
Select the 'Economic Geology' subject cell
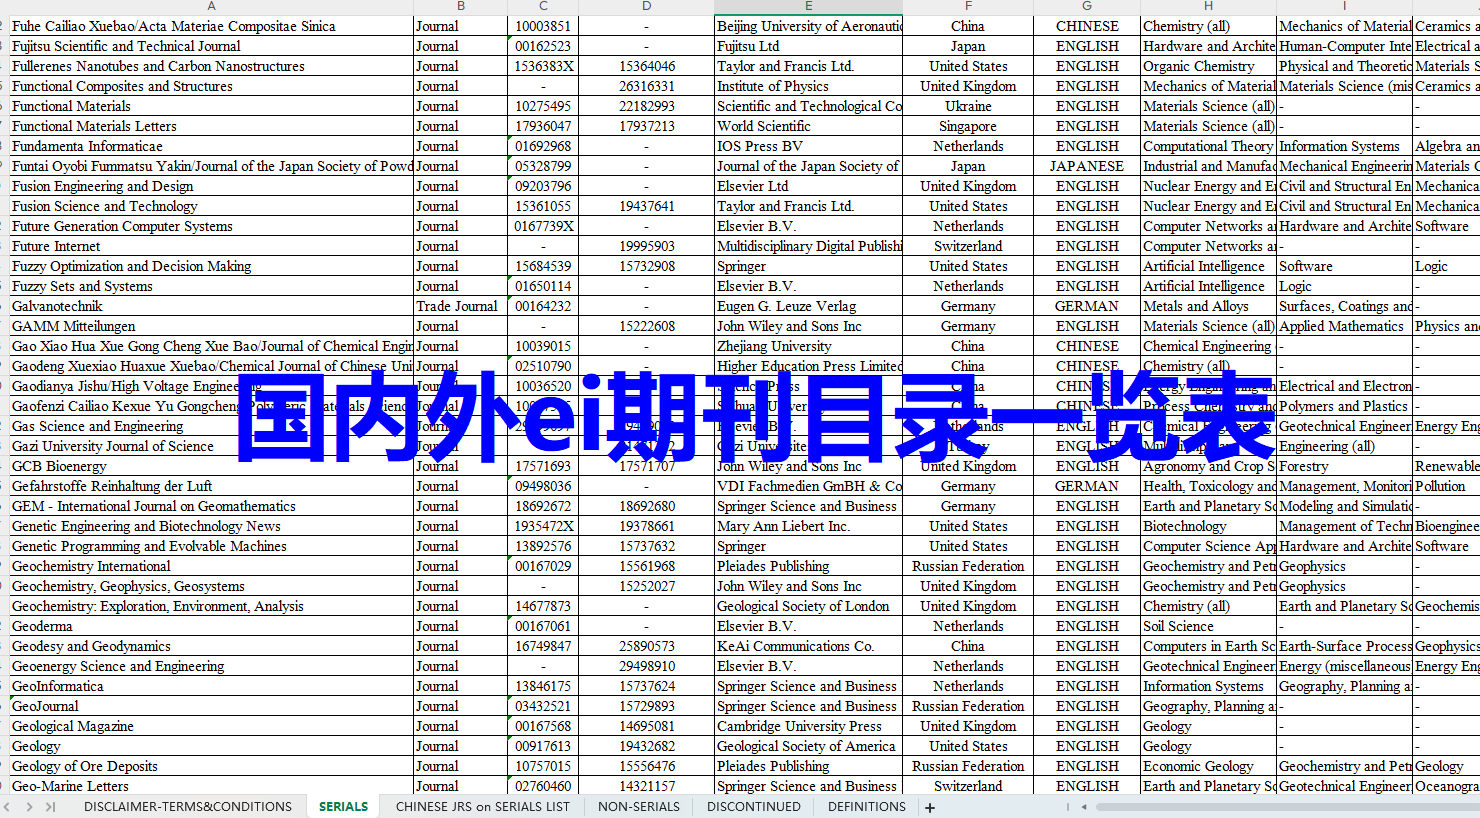point(1208,766)
